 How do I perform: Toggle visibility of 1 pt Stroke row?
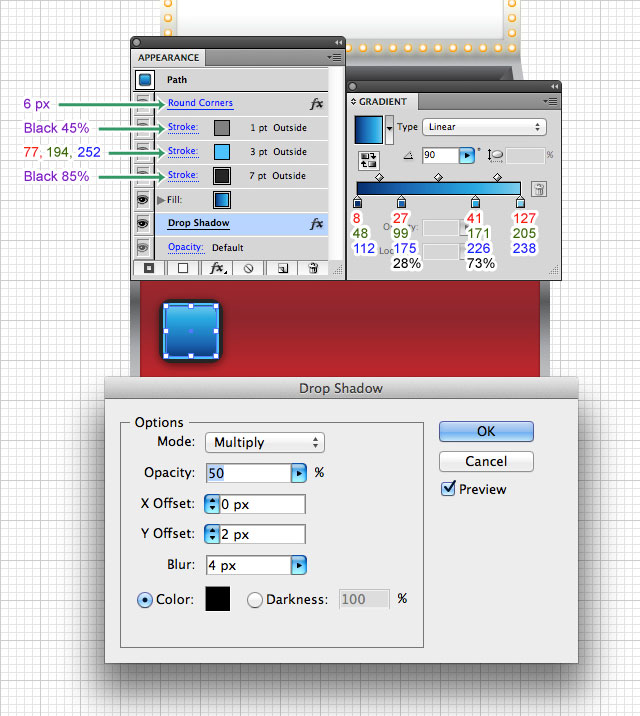(143, 127)
